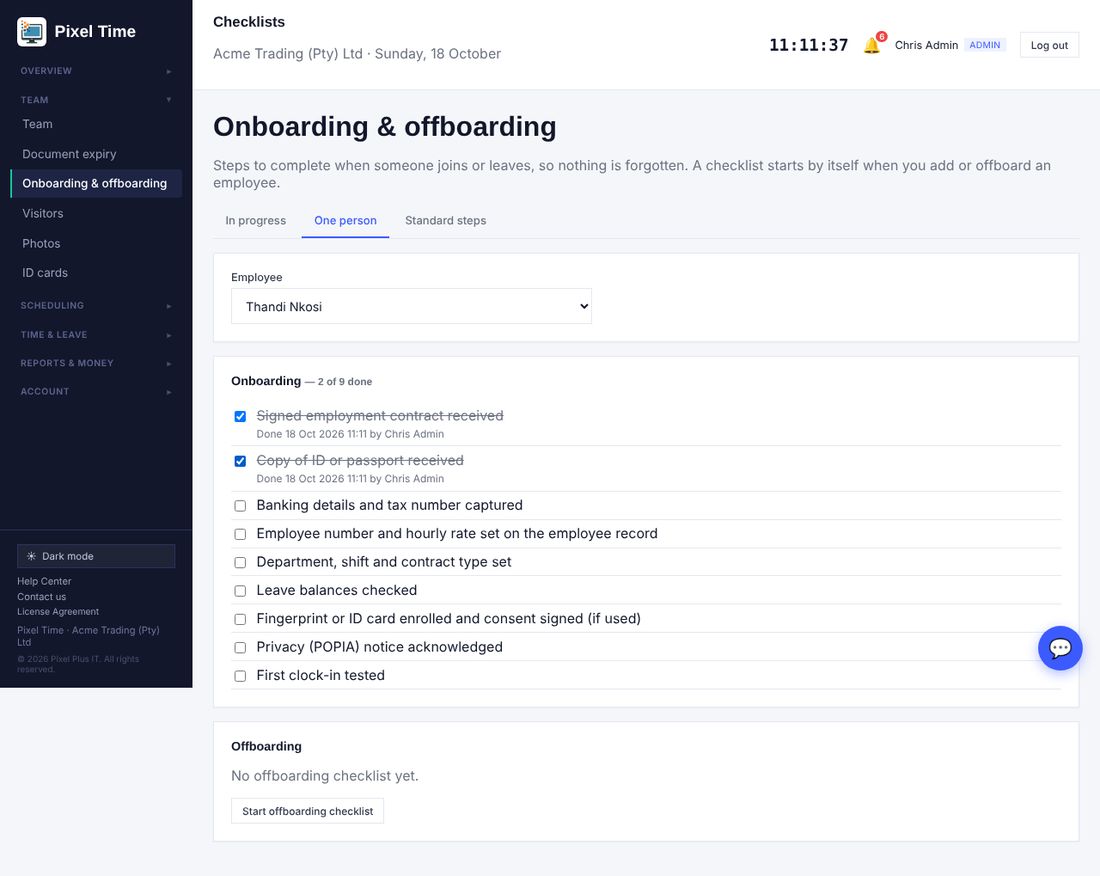Open the Employee dropdown showing Thandi Nkosi
The height and width of the screenshot is (876, 1100).
pyautogui.click(x=411, y=306)
